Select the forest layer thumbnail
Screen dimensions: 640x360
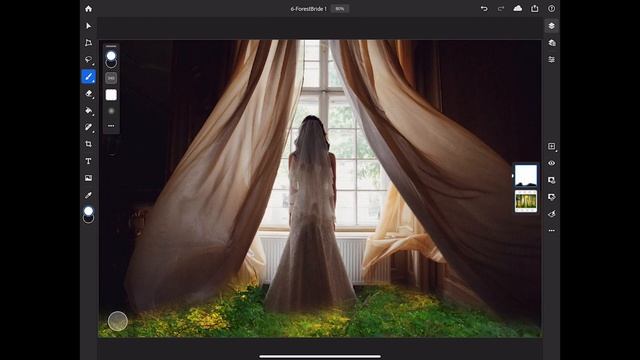pyautogui.click(x=526, y=201)
